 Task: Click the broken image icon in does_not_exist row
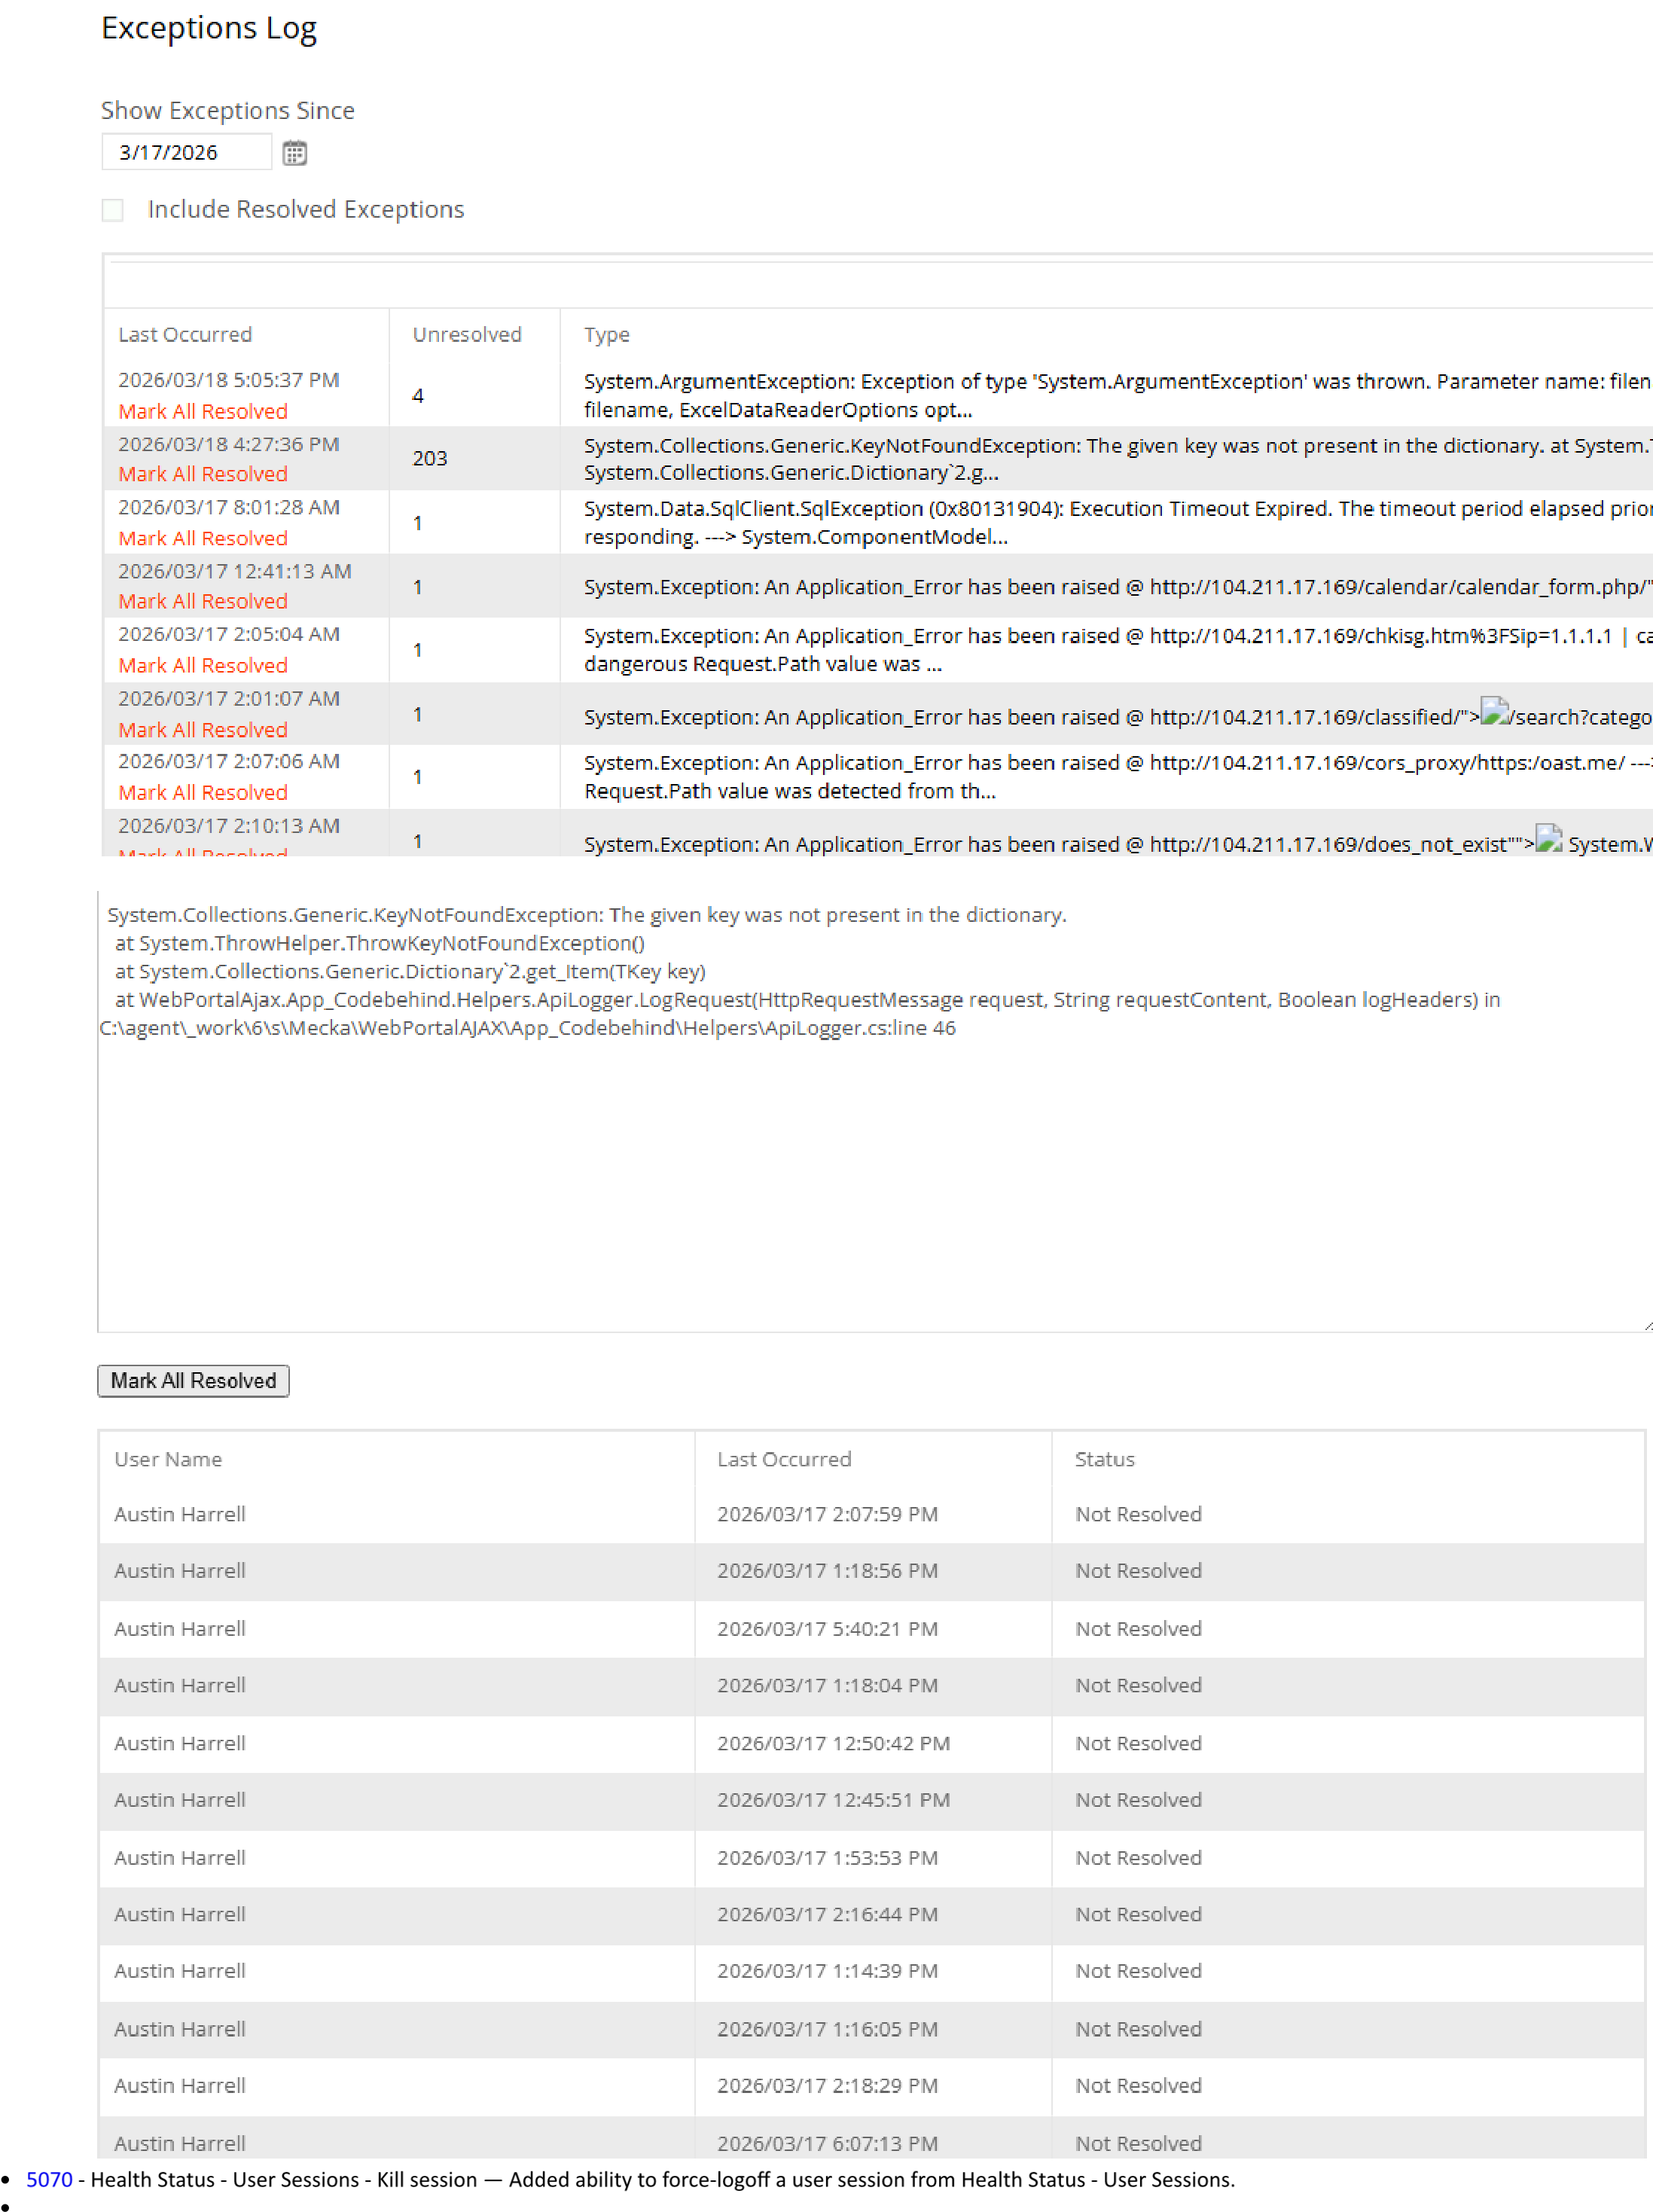point(1549,838)
